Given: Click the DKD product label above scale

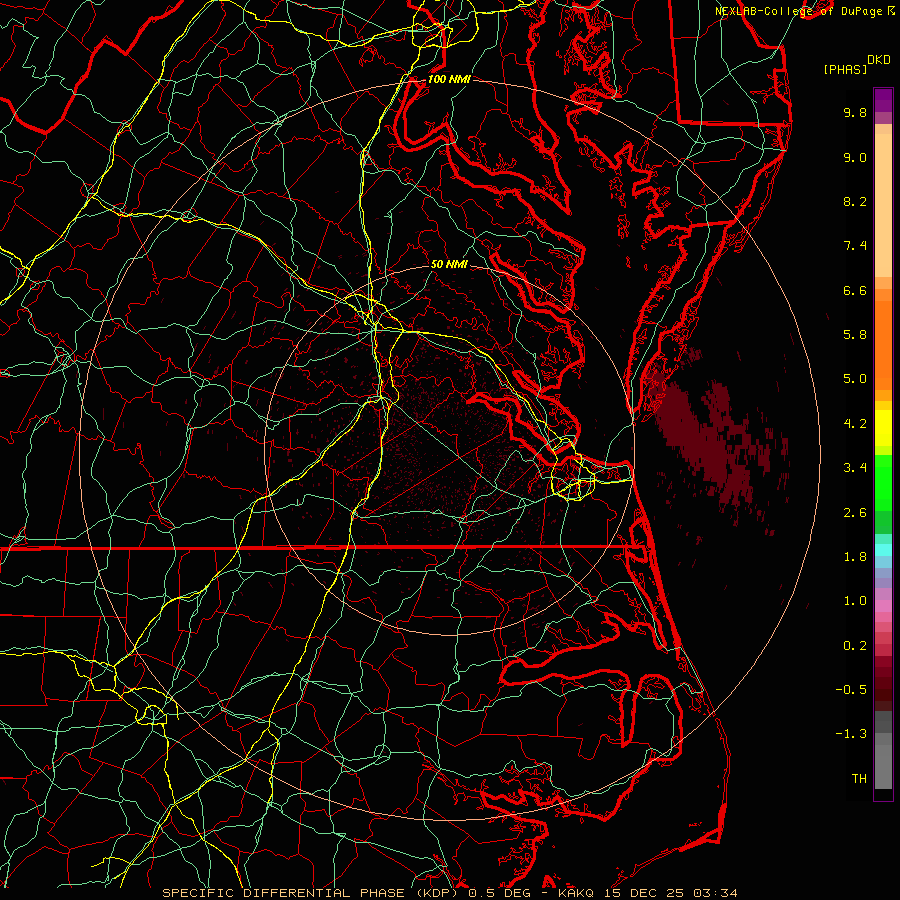Looking at the screenshot, I should pos(878,60).
